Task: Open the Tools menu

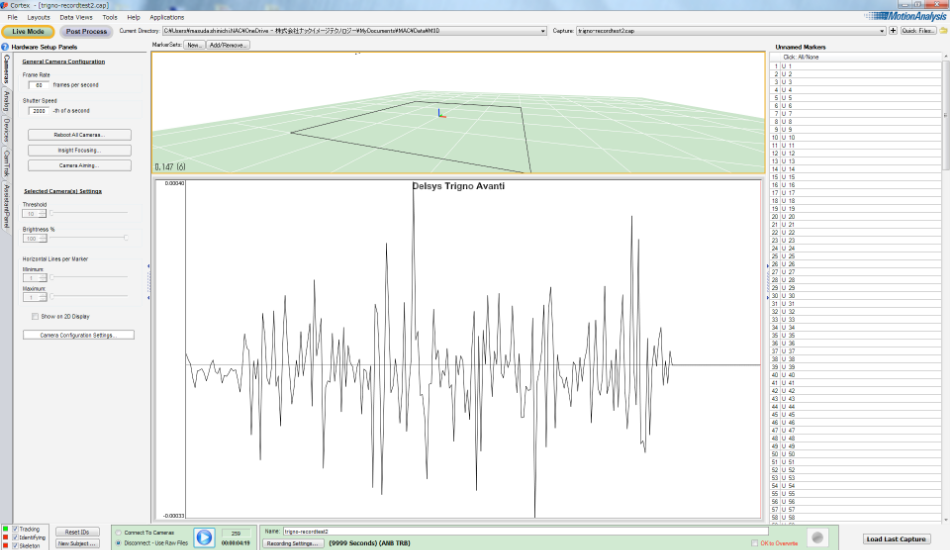Action: click(x=110, y=18)
